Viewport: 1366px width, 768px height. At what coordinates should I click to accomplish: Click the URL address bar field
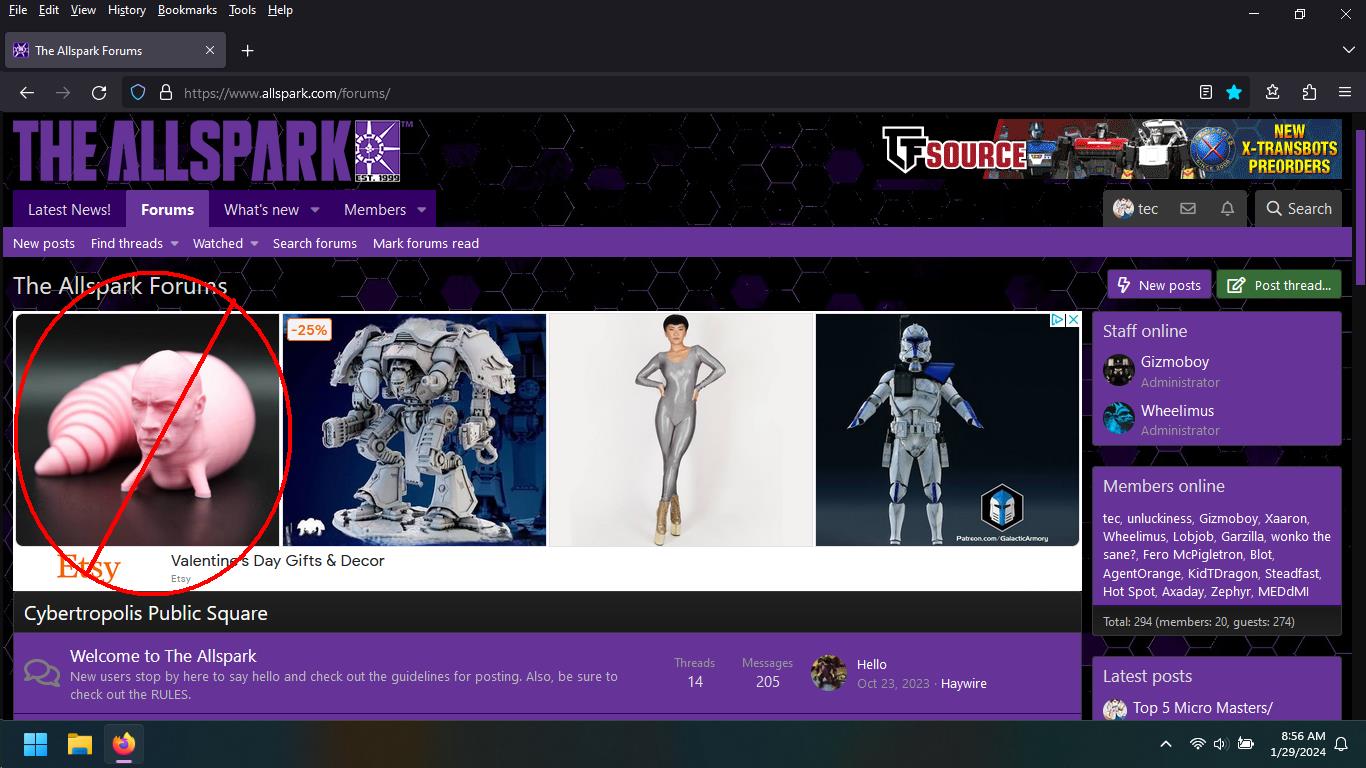click(680, 93)
